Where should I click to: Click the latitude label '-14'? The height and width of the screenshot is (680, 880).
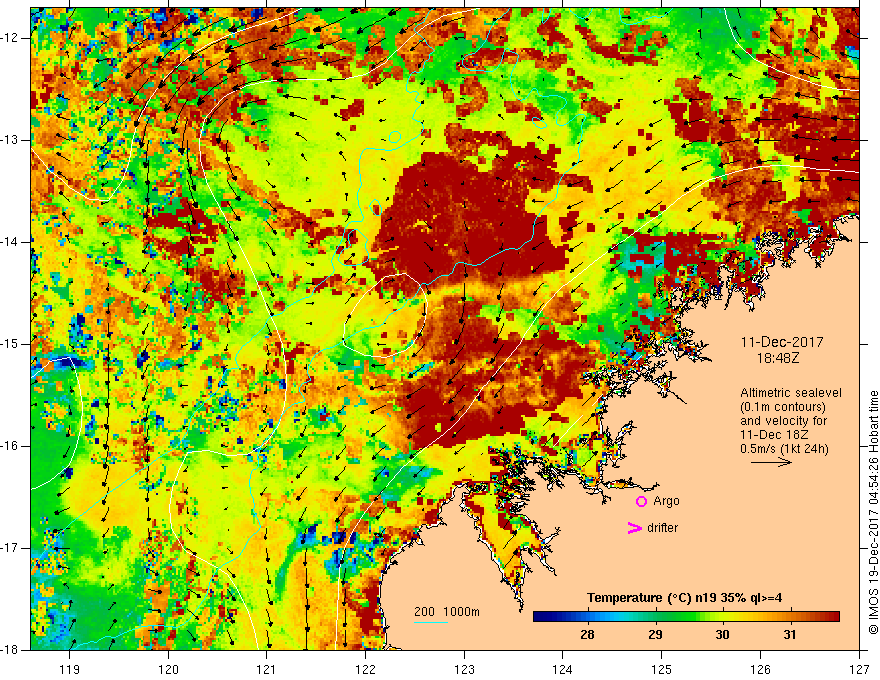pyautogui.click(x=11, y=242)
